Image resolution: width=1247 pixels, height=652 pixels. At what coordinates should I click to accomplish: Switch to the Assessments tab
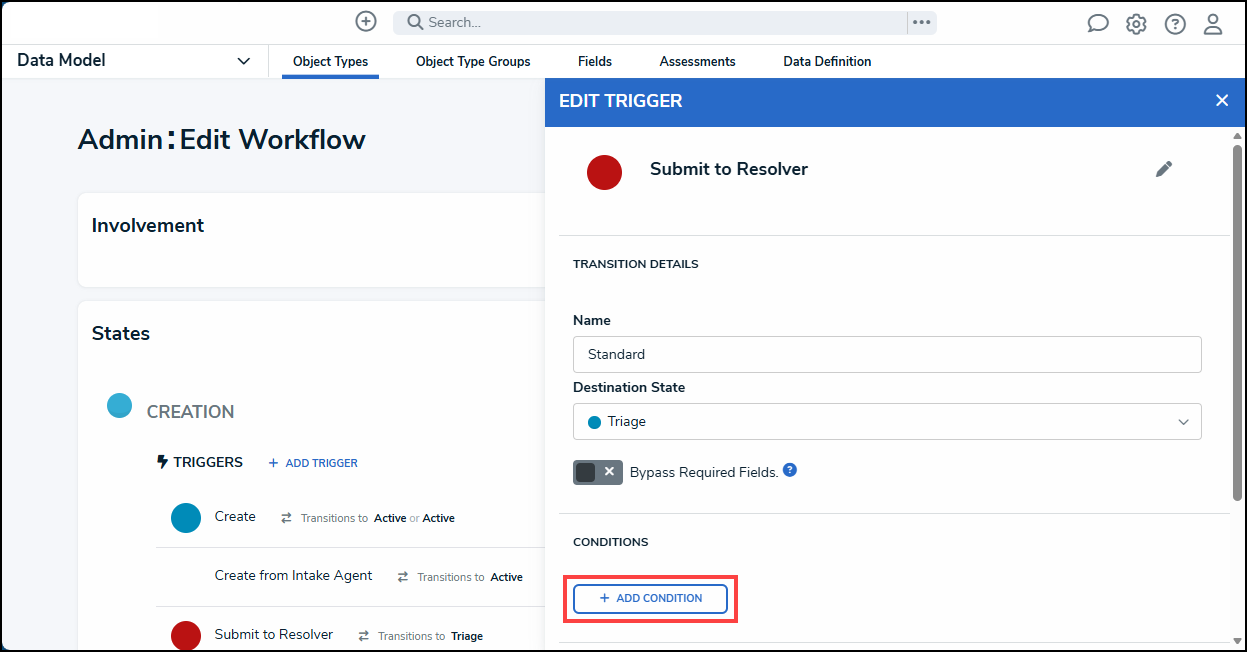point(698,62)
